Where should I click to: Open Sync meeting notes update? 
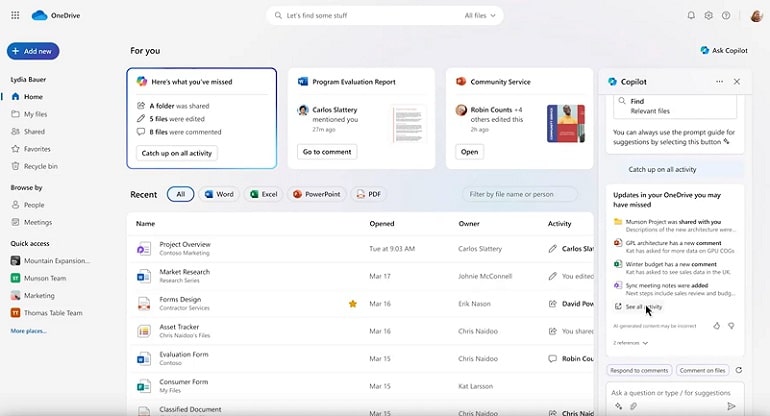675,289
